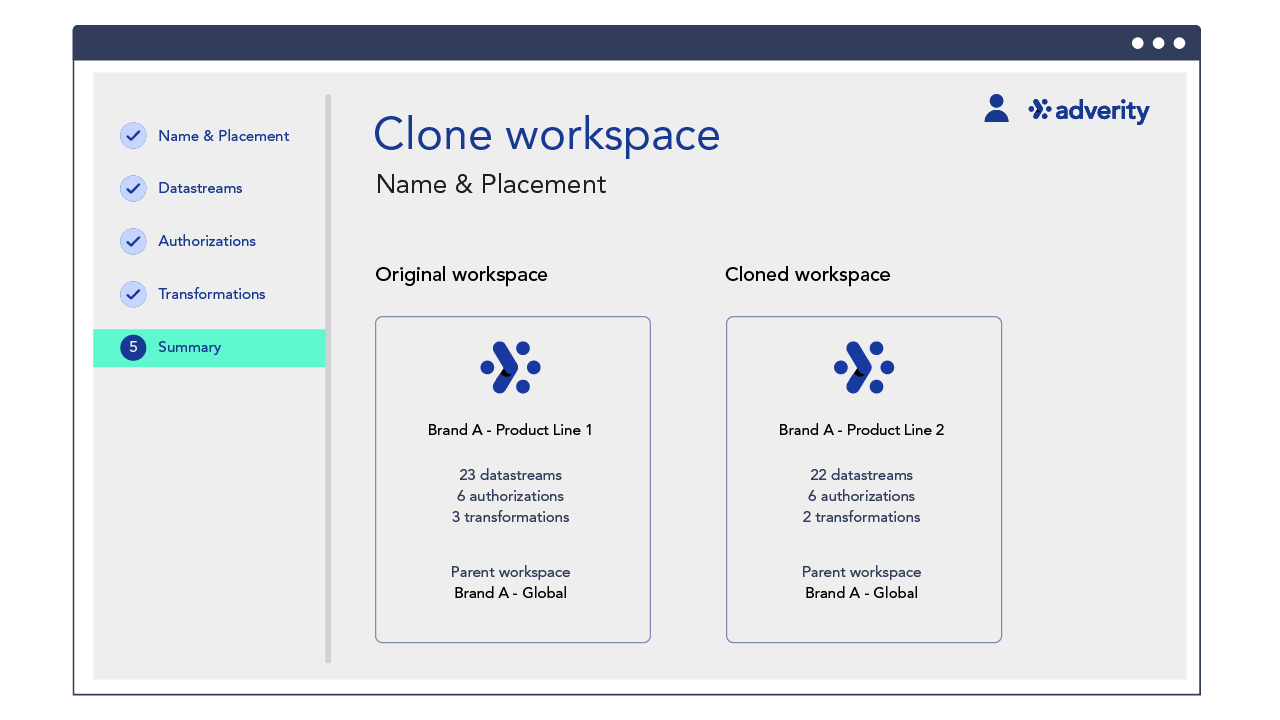Image resolution: width=1280 pixels, height=720 pixels.
Task: Select Brand A - Product Line 1 title
Action: pos(510,430)
